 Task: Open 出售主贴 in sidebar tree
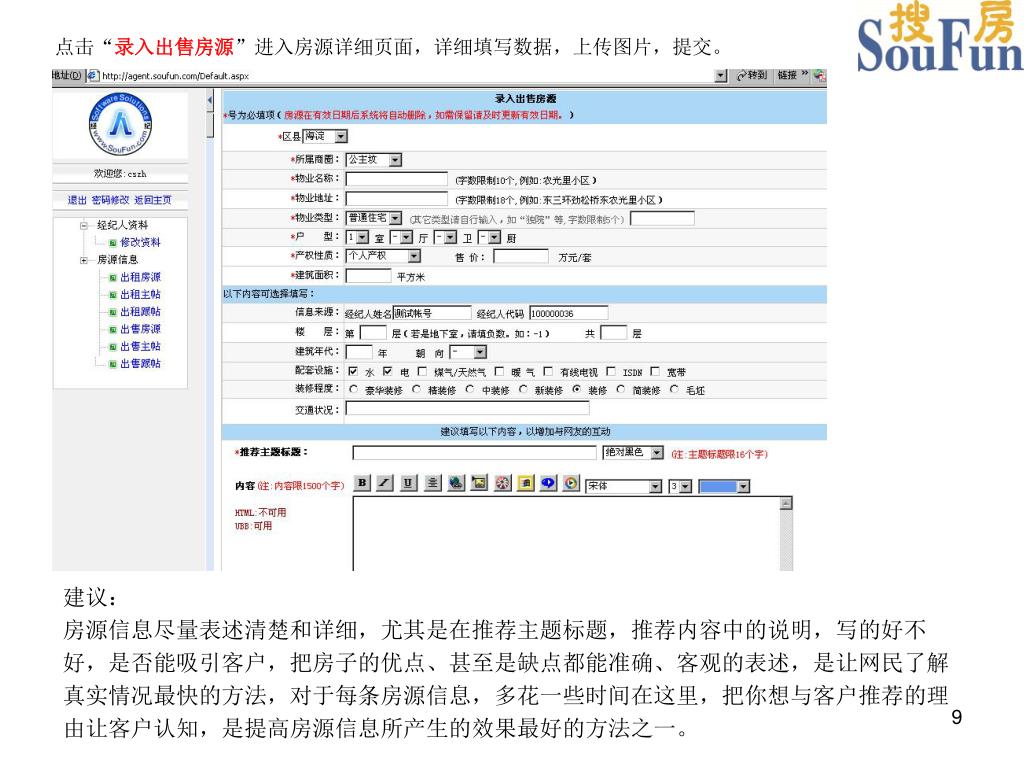140,346
